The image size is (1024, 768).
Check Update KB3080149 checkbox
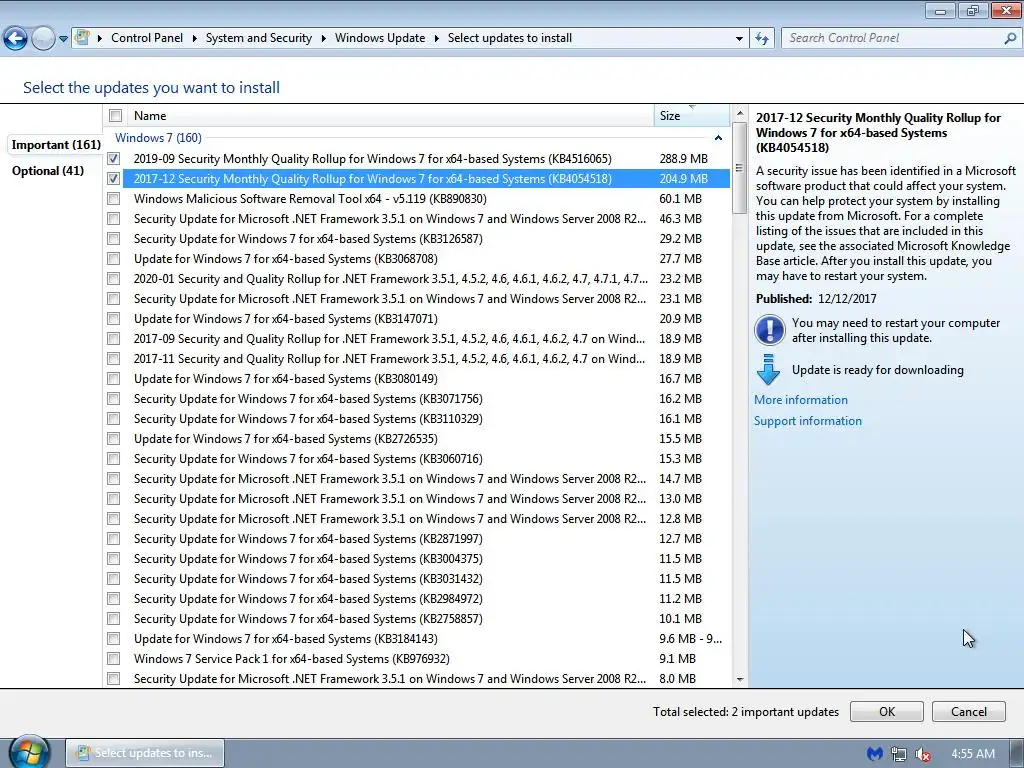pyautogui.click(x=114, y=379)
